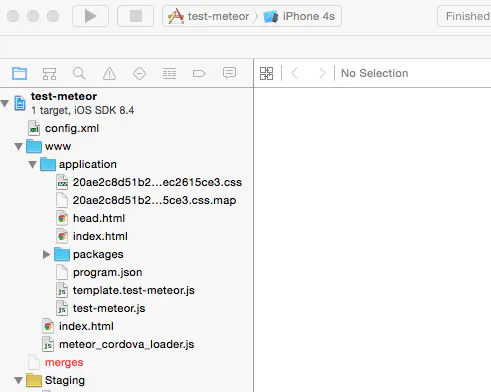
Task: Click the test-meteor.js file icon
Action: tap(62, 308)
